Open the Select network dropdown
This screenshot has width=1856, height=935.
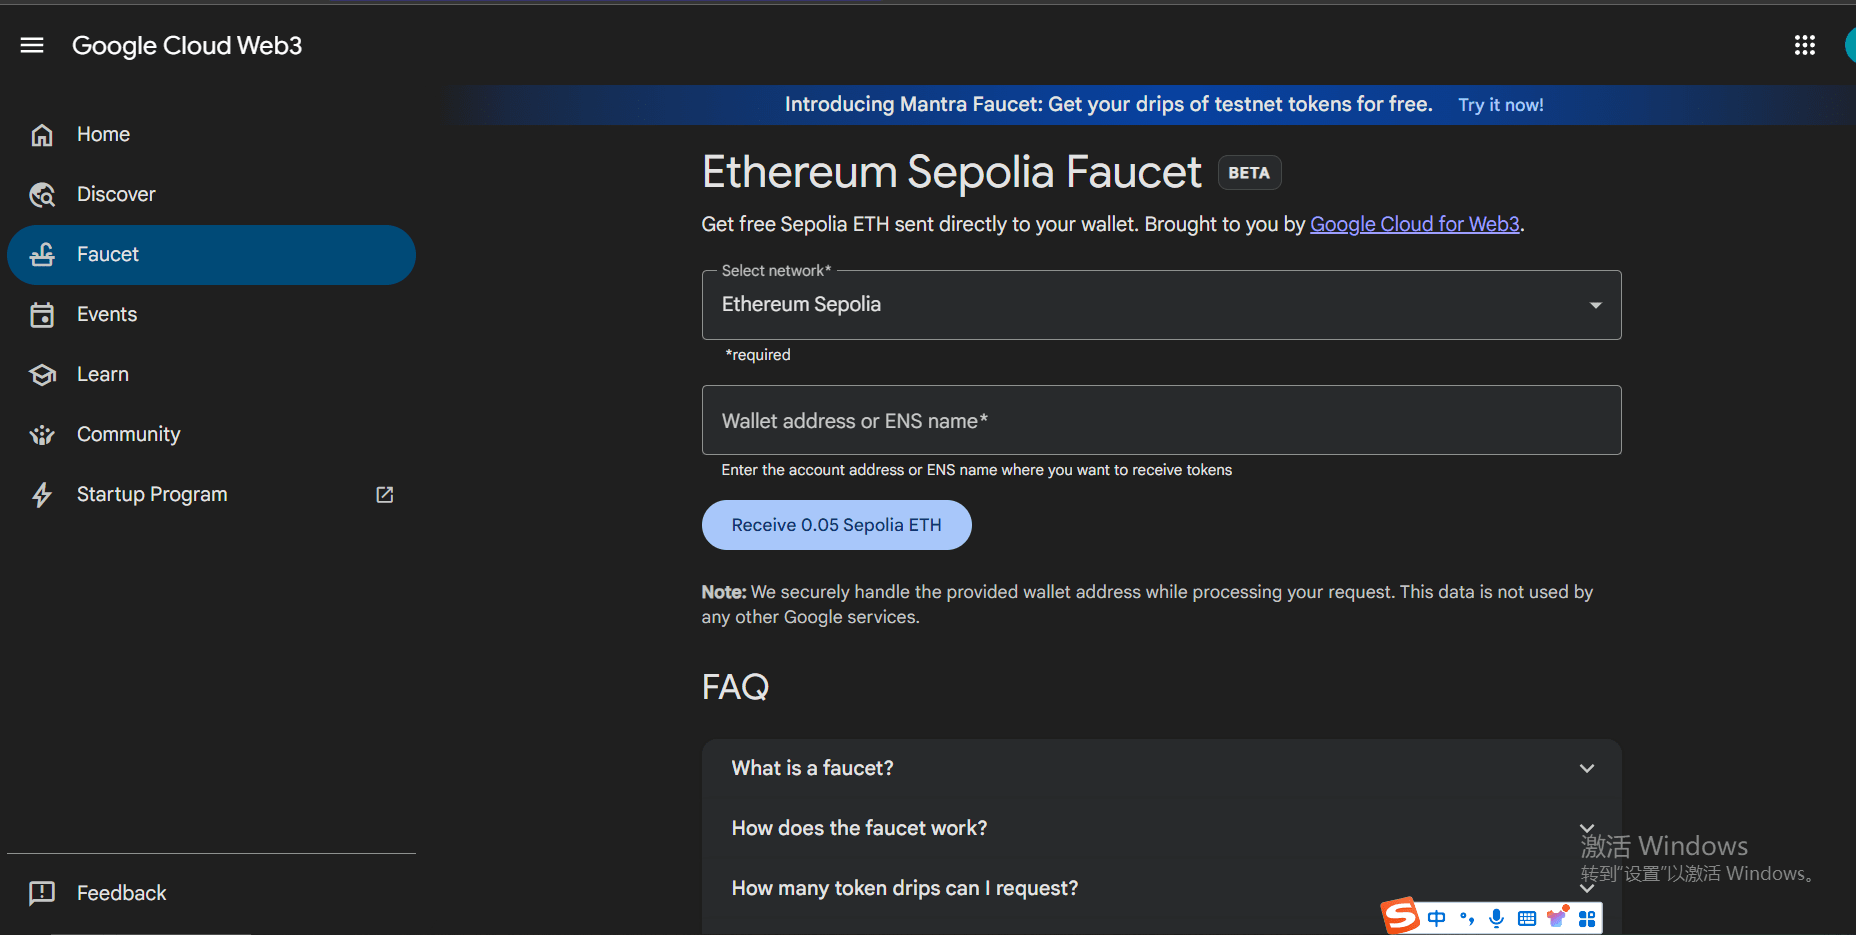1160,305
